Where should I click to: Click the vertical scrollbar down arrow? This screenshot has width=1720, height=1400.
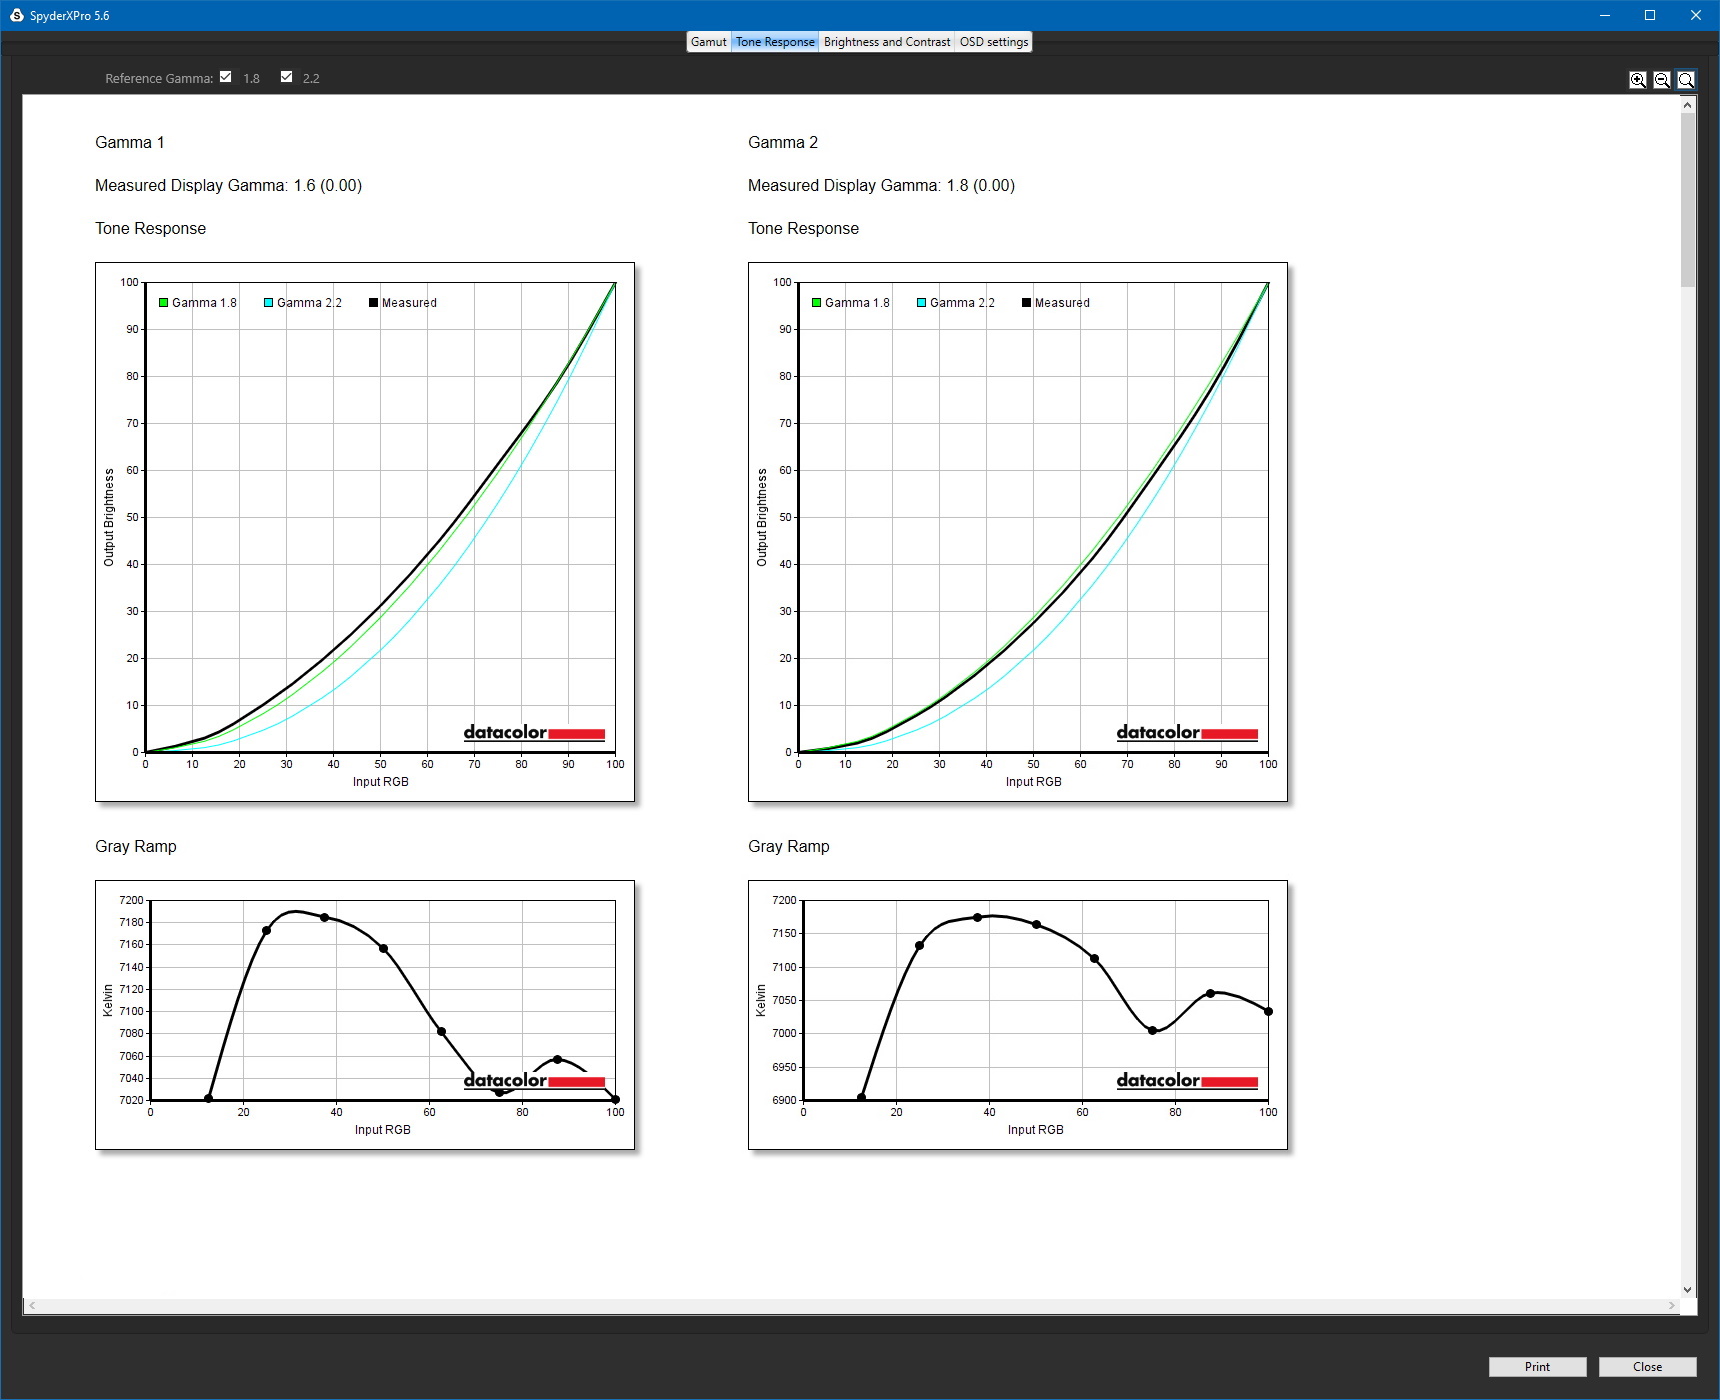point(1688,1290)
